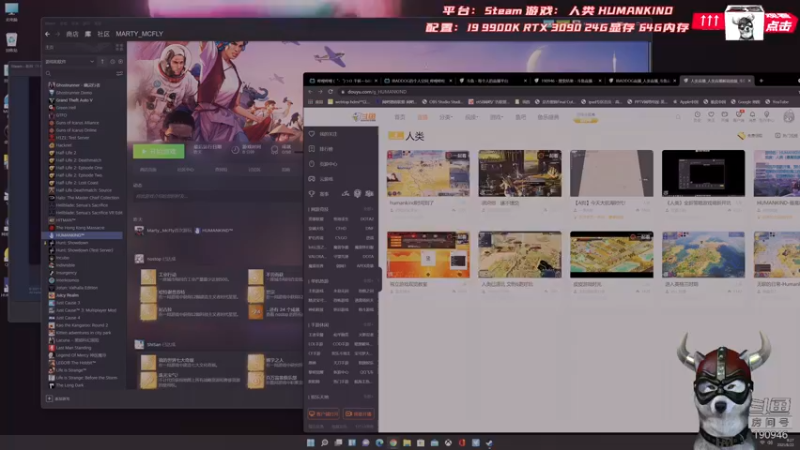The image size is (800, 450).
Task: Select Half-Life 2 in Steam library list
Action: pyautogui.click(x=66, y=153)
